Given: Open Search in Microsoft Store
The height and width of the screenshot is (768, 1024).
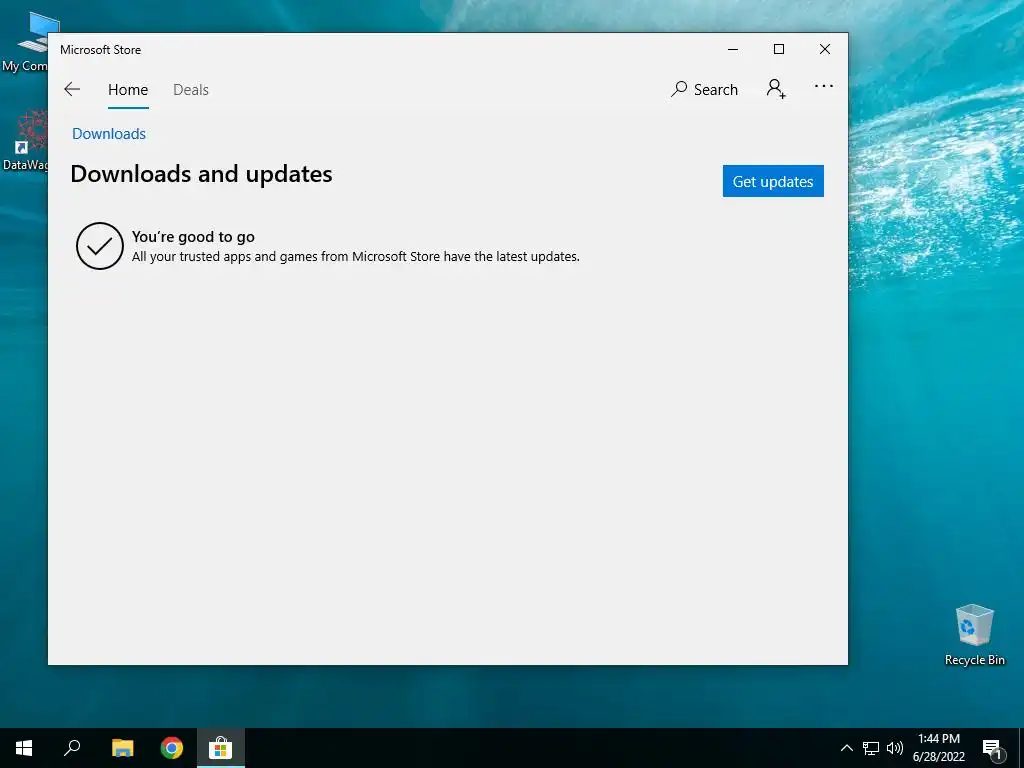Looking at the screenshot, I should (704, 89).
